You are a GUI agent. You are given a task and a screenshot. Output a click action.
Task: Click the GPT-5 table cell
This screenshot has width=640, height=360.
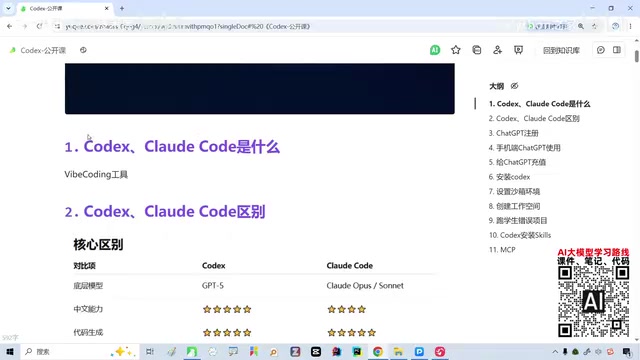coord(213,286)
